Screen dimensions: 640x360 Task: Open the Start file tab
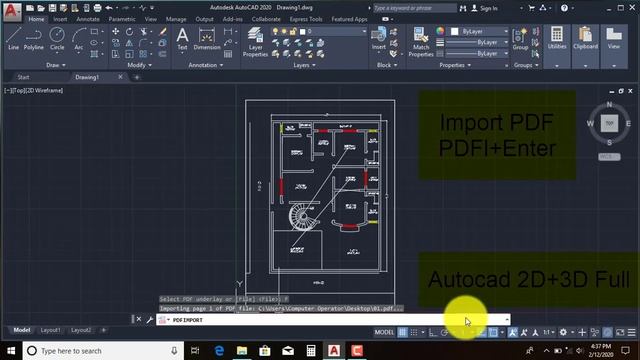(23, 77)
